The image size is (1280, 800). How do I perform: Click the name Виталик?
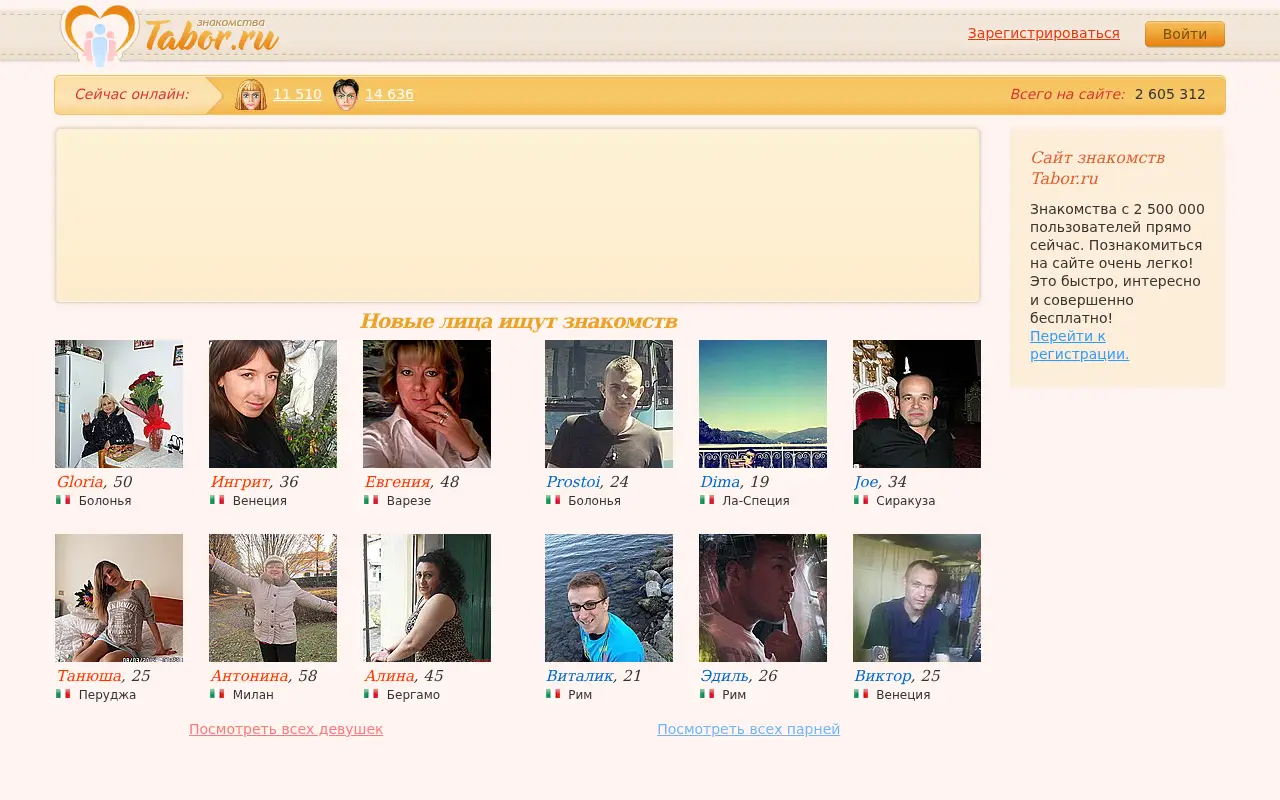point(579,676)
